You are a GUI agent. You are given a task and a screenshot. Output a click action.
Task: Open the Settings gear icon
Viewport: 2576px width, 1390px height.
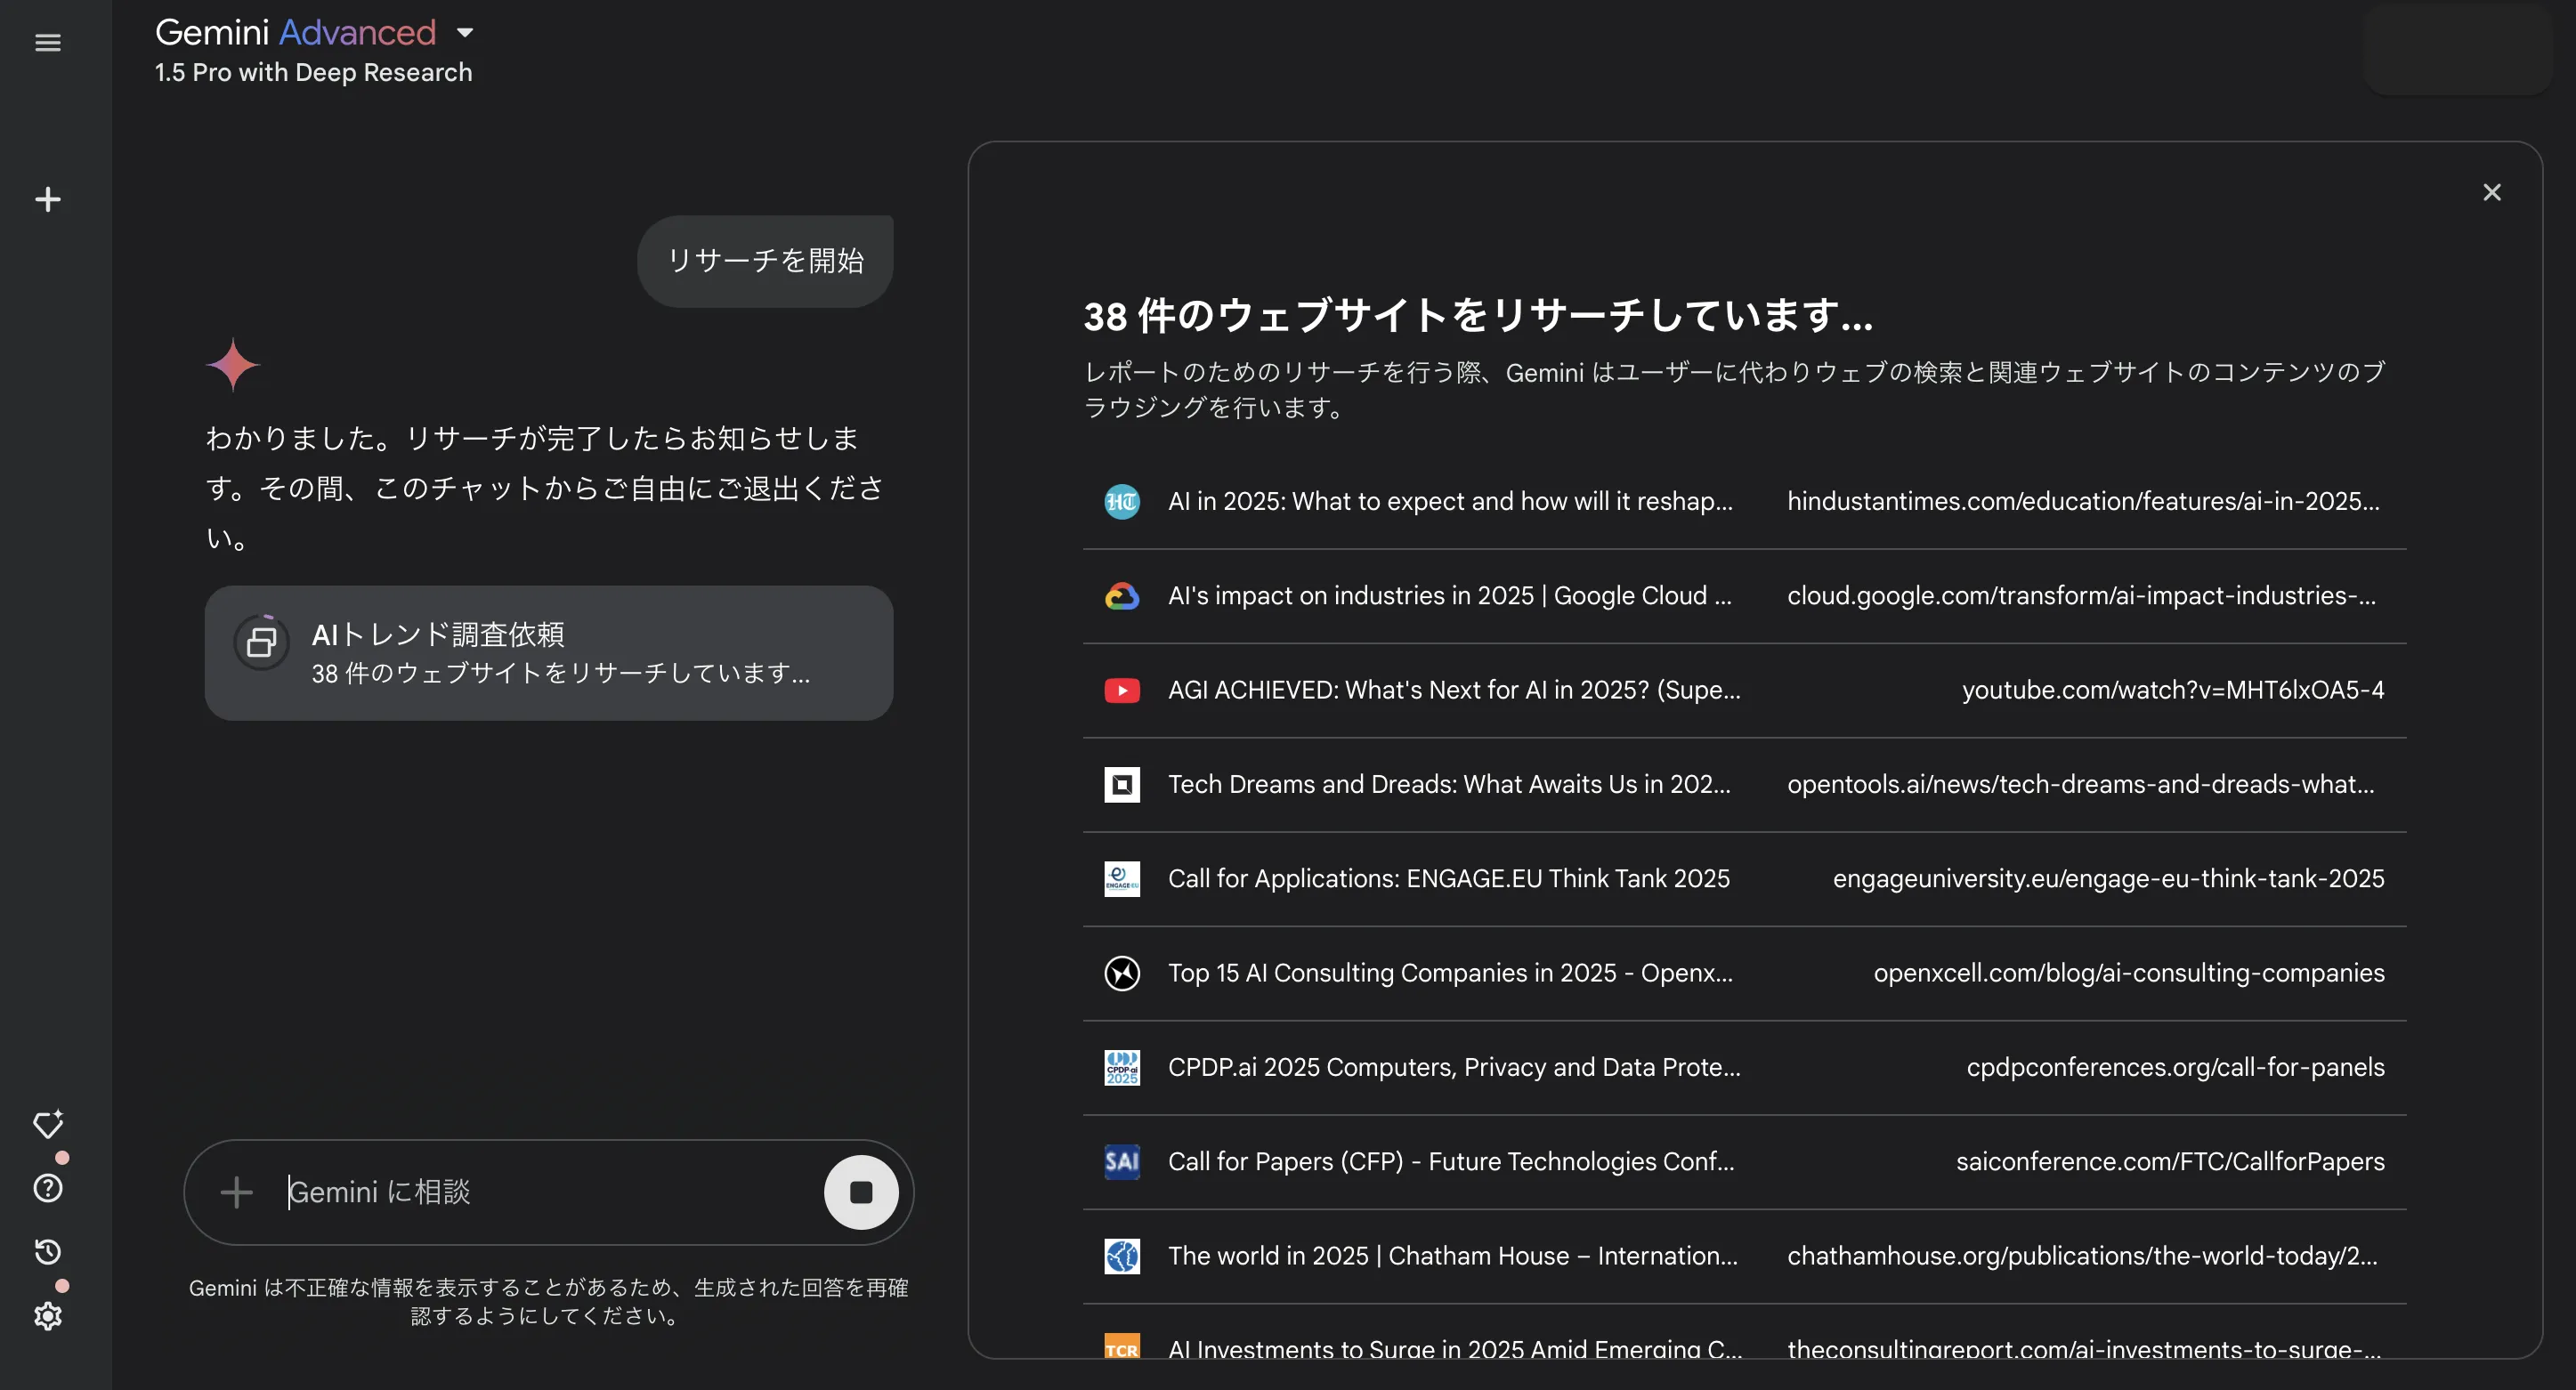[48, 1316]
